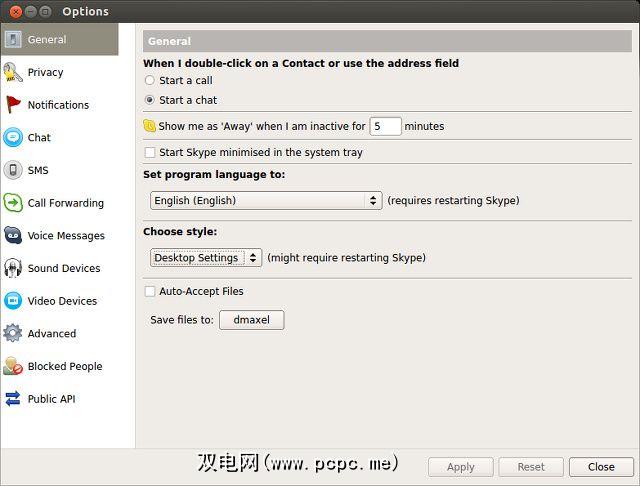Click the Sound Devices headphones icon

click(13, 268)
